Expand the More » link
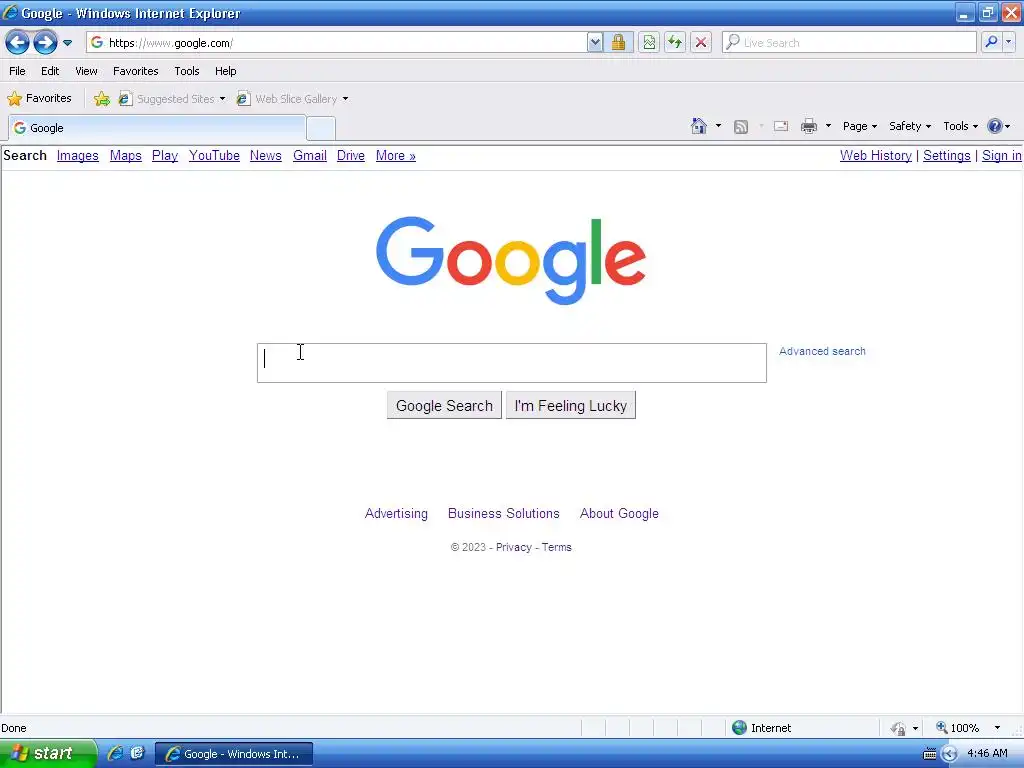Screen dimensions: 1024x768 pyautogui.click(x=396, y=155)
